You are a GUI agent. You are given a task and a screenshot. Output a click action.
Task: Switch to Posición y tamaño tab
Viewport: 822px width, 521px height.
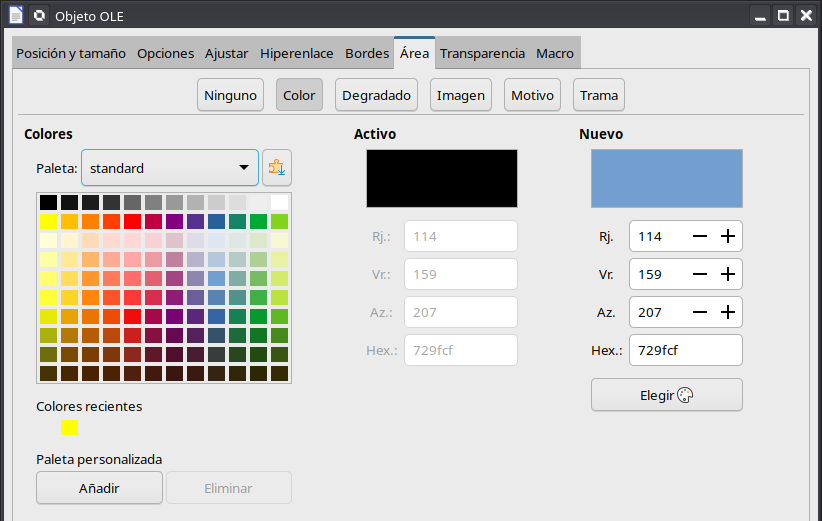[x=71, y=53]
